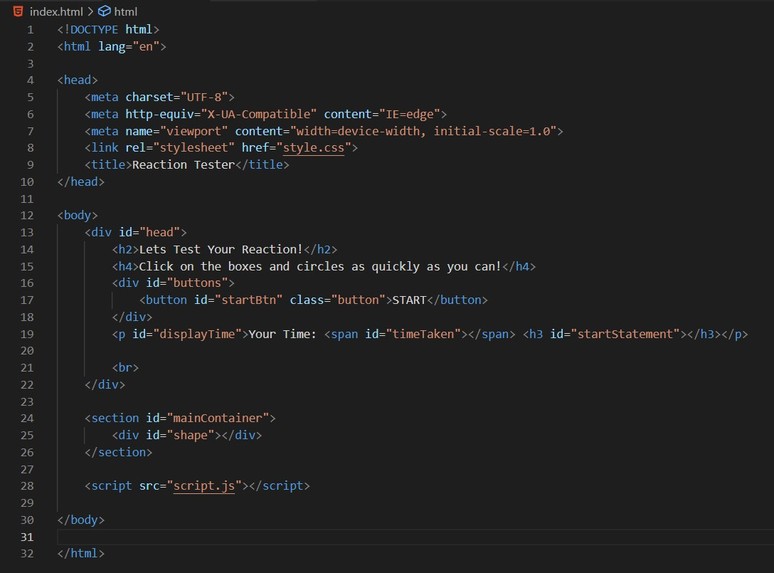
Task: Click the "mainContainer" section id value
Action: tap(218, 418)
